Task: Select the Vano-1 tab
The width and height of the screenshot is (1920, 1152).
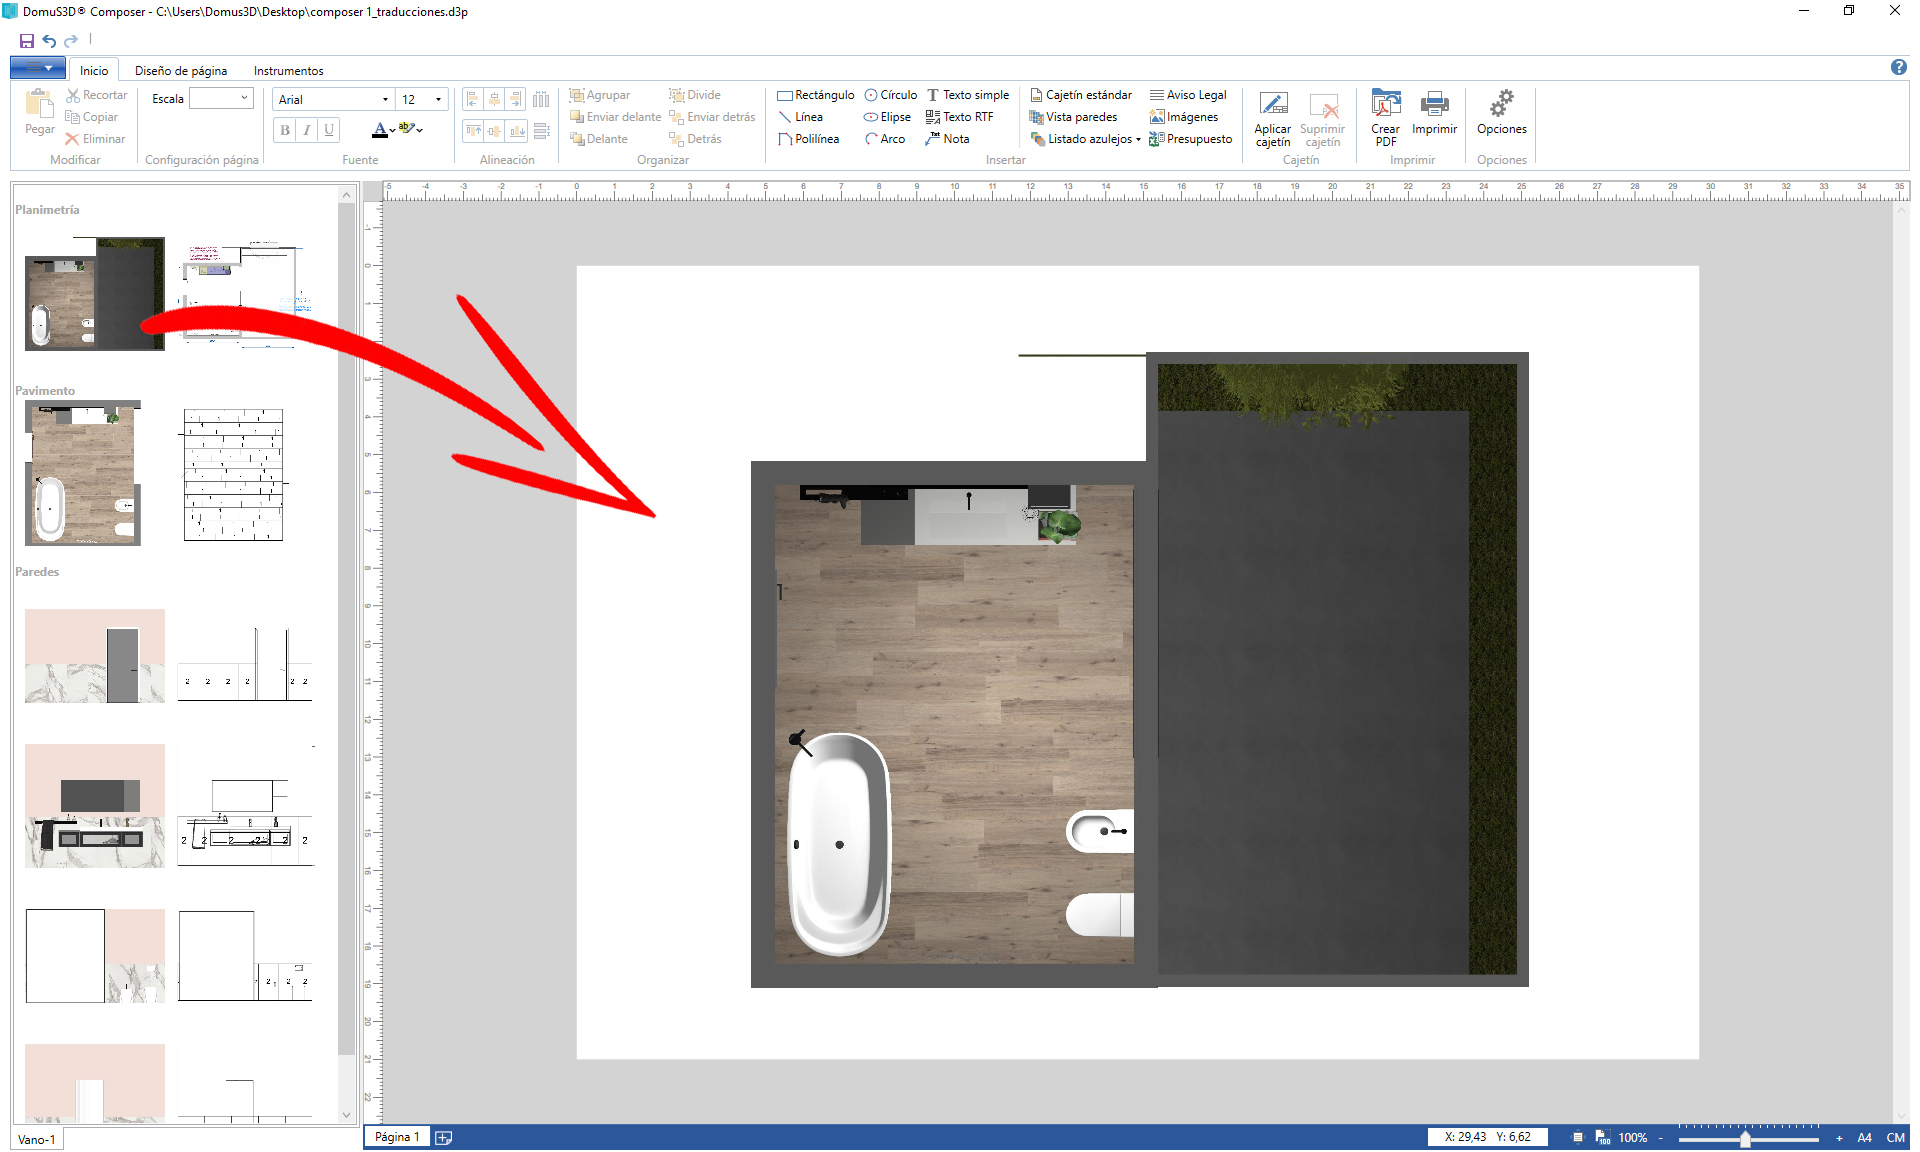Action: (37, 1139)
